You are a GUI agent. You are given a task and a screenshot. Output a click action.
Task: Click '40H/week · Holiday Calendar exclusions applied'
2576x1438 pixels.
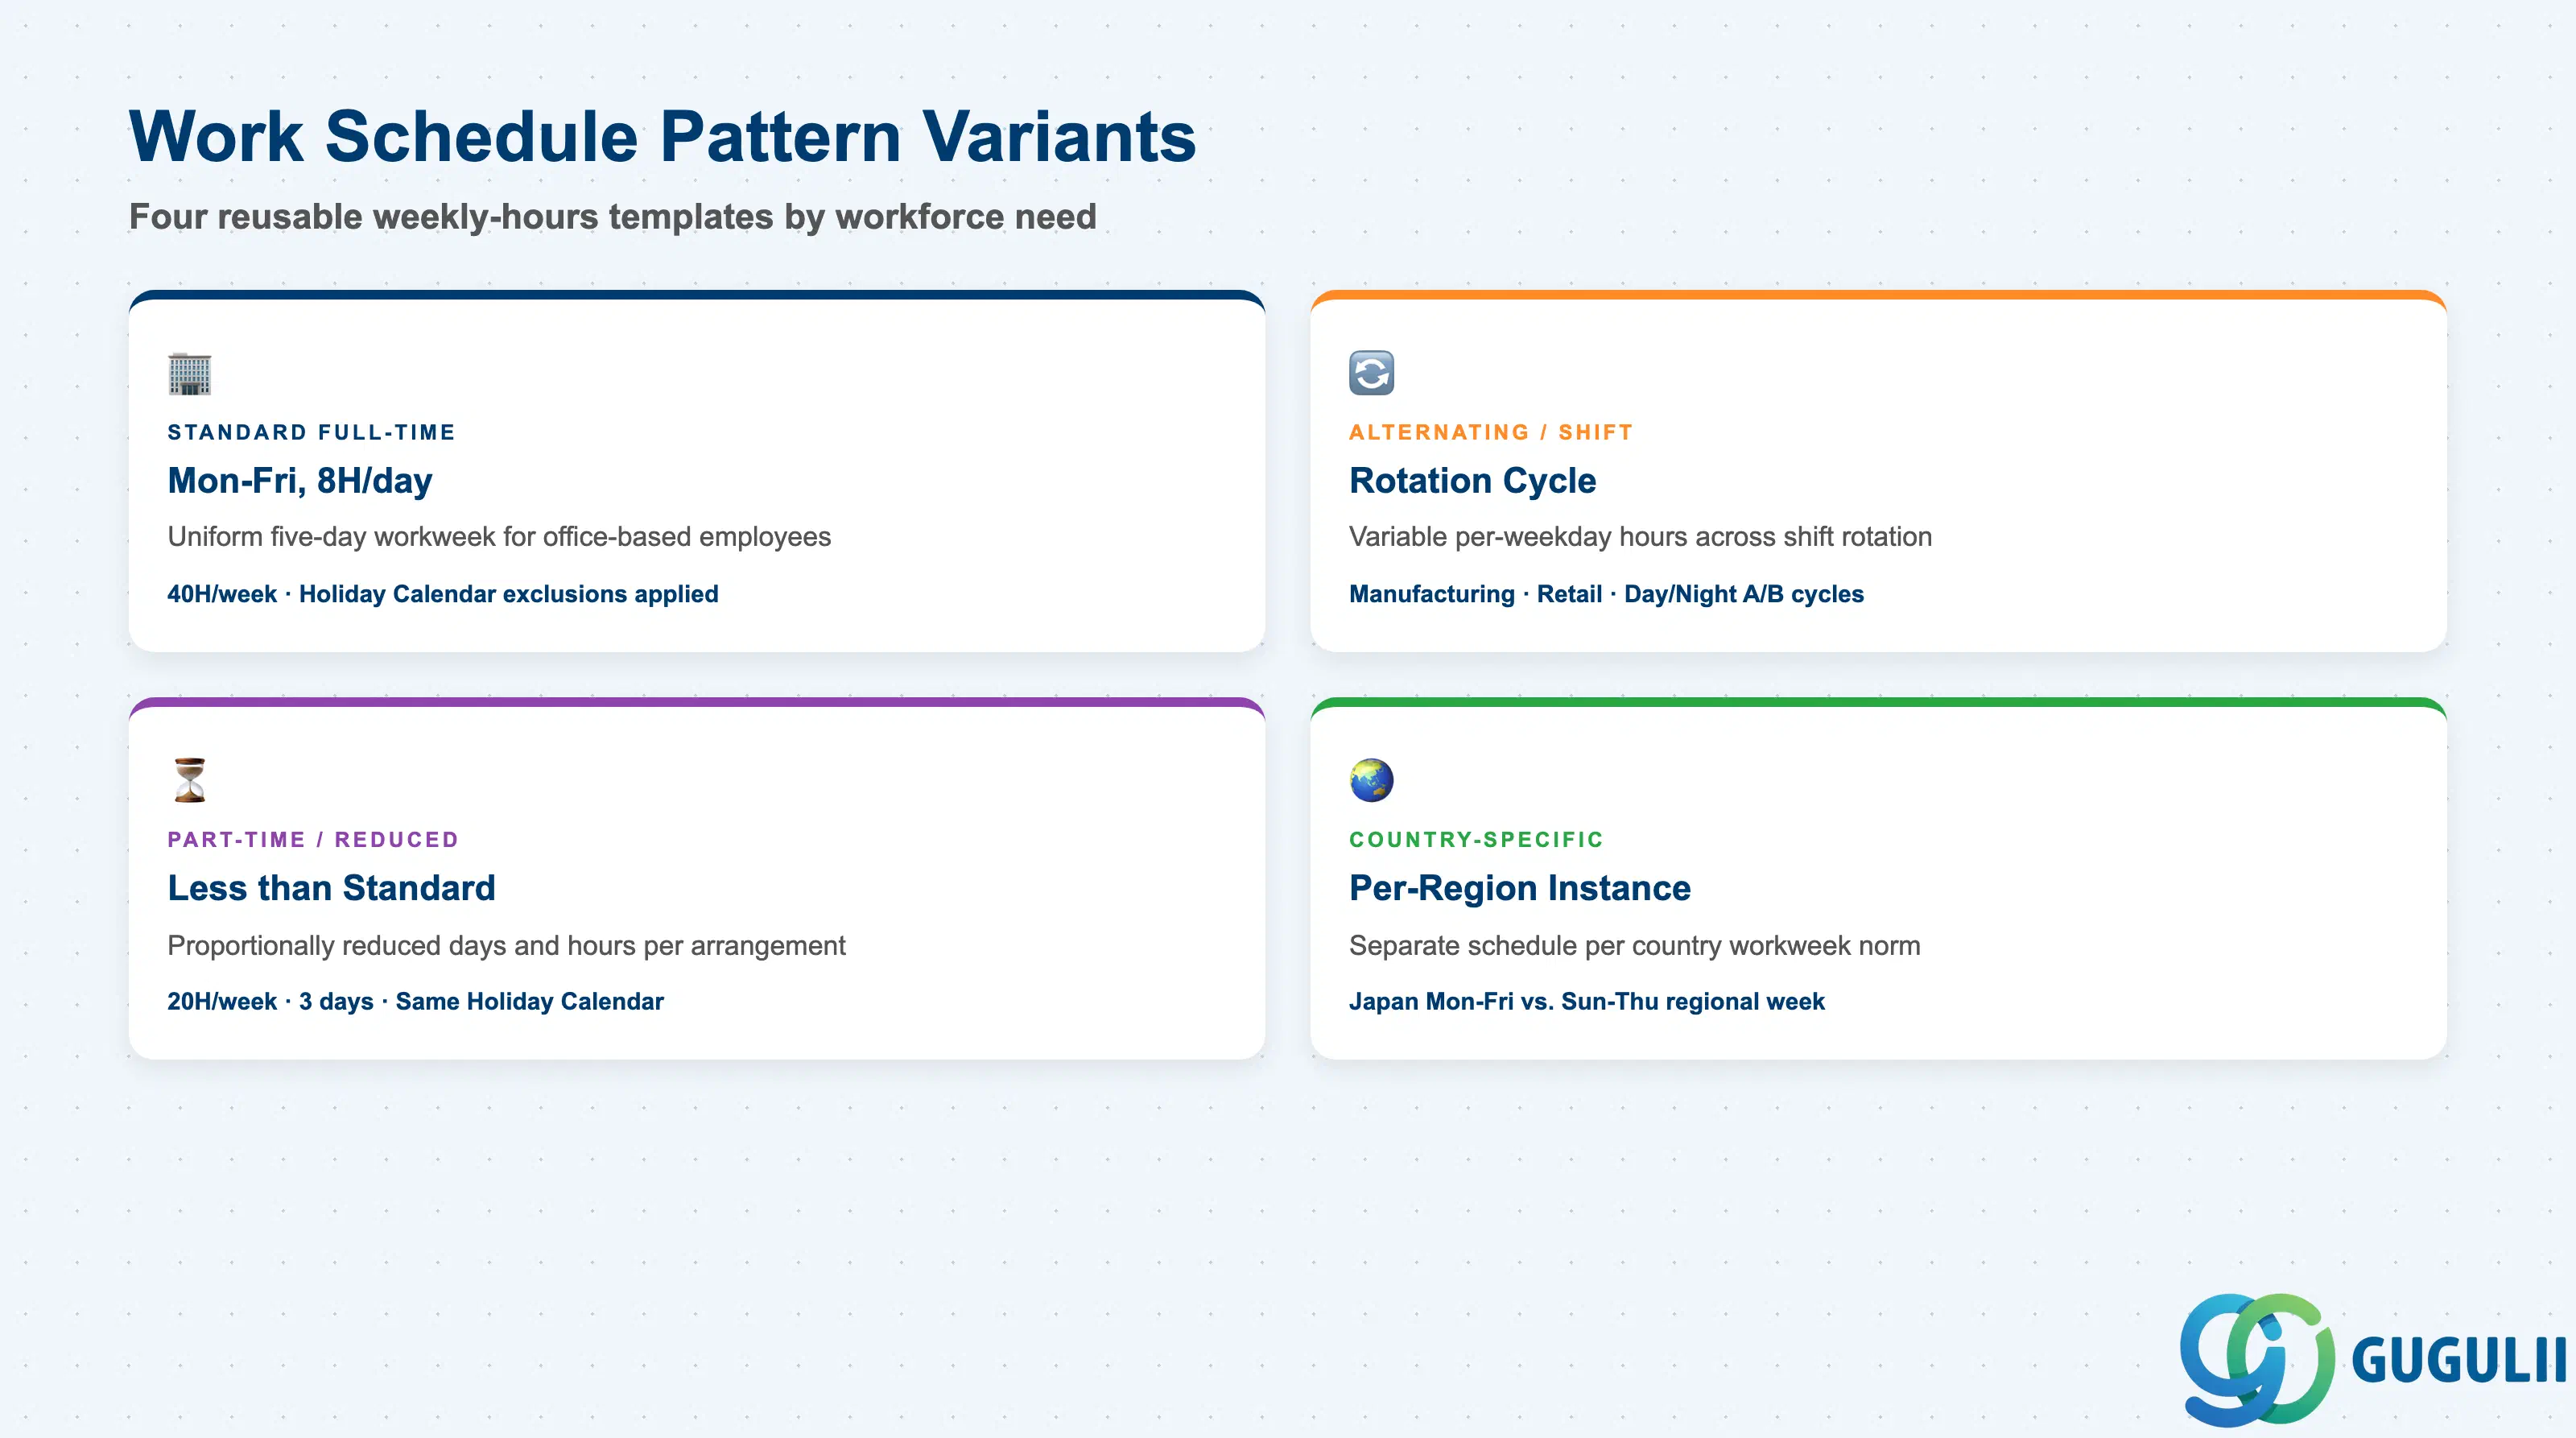443,594
